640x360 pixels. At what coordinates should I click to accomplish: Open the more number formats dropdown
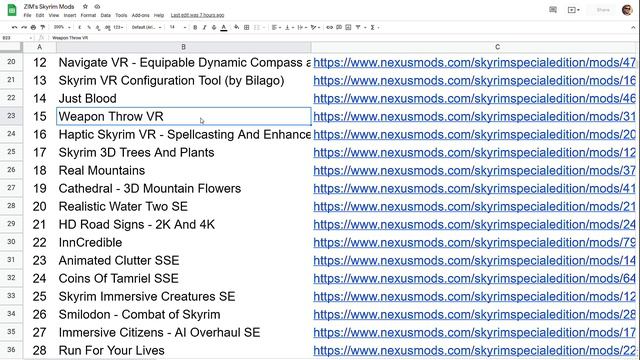[x=118, y=27]
